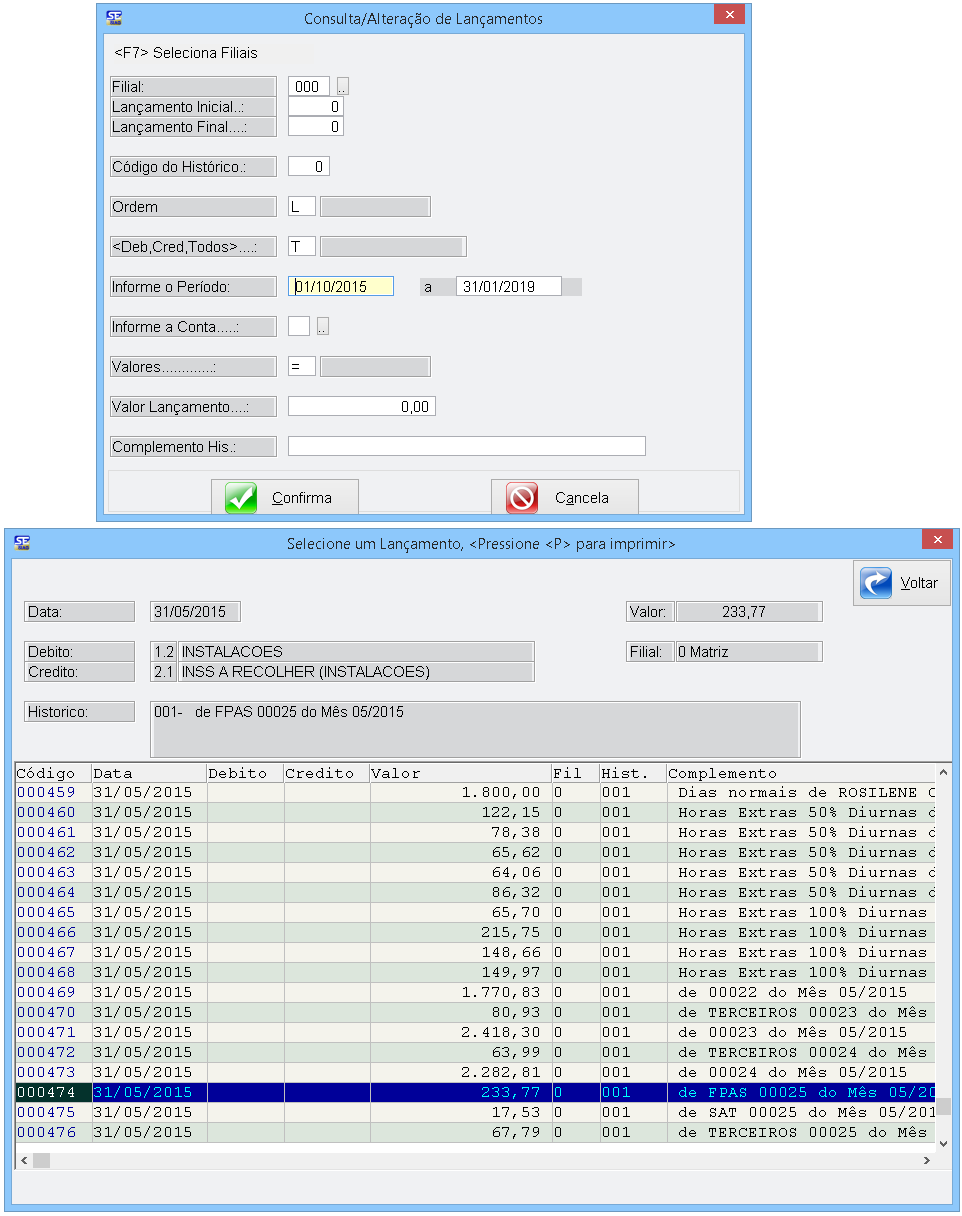Click the Código do Histórico field
The width and height of the screenshot is (962, 1216).
[308, 167]
